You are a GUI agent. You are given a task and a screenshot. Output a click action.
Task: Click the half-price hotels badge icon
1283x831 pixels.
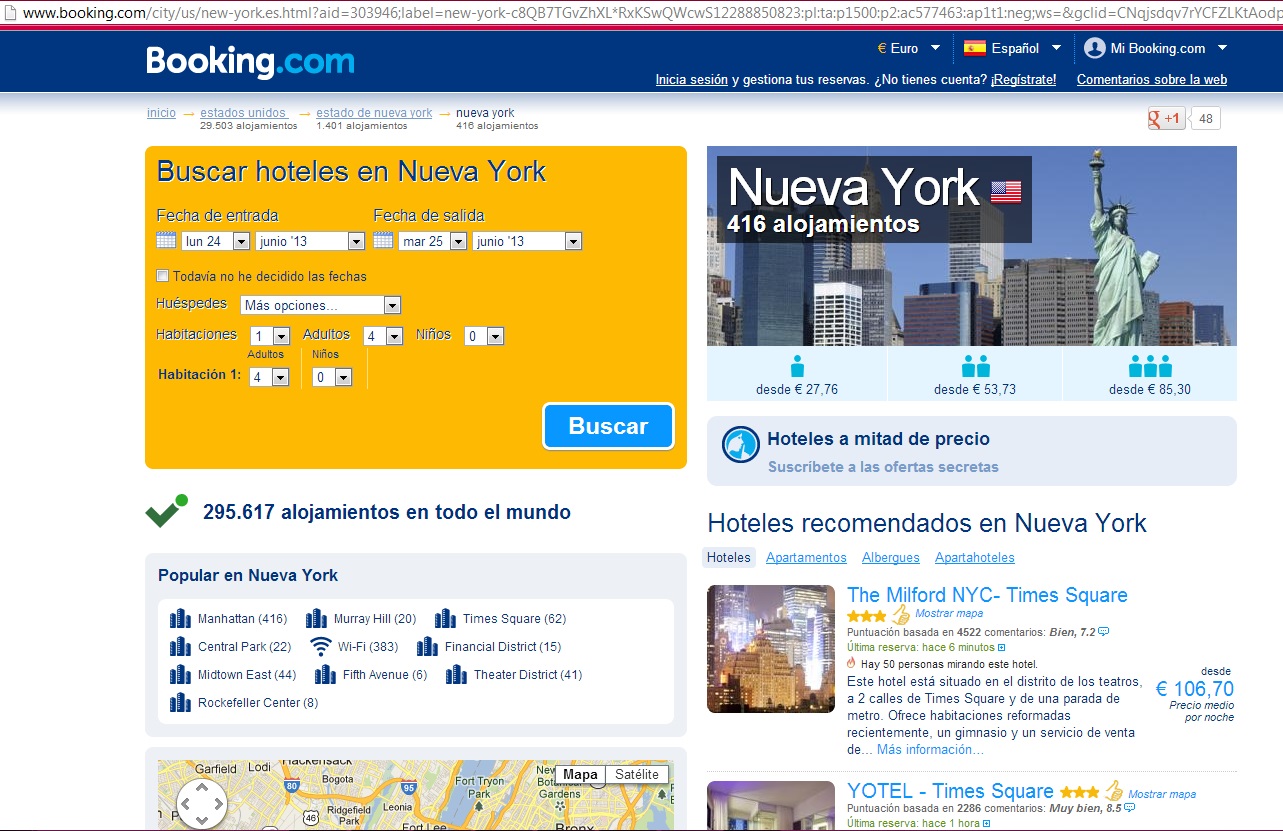[741, 444]
